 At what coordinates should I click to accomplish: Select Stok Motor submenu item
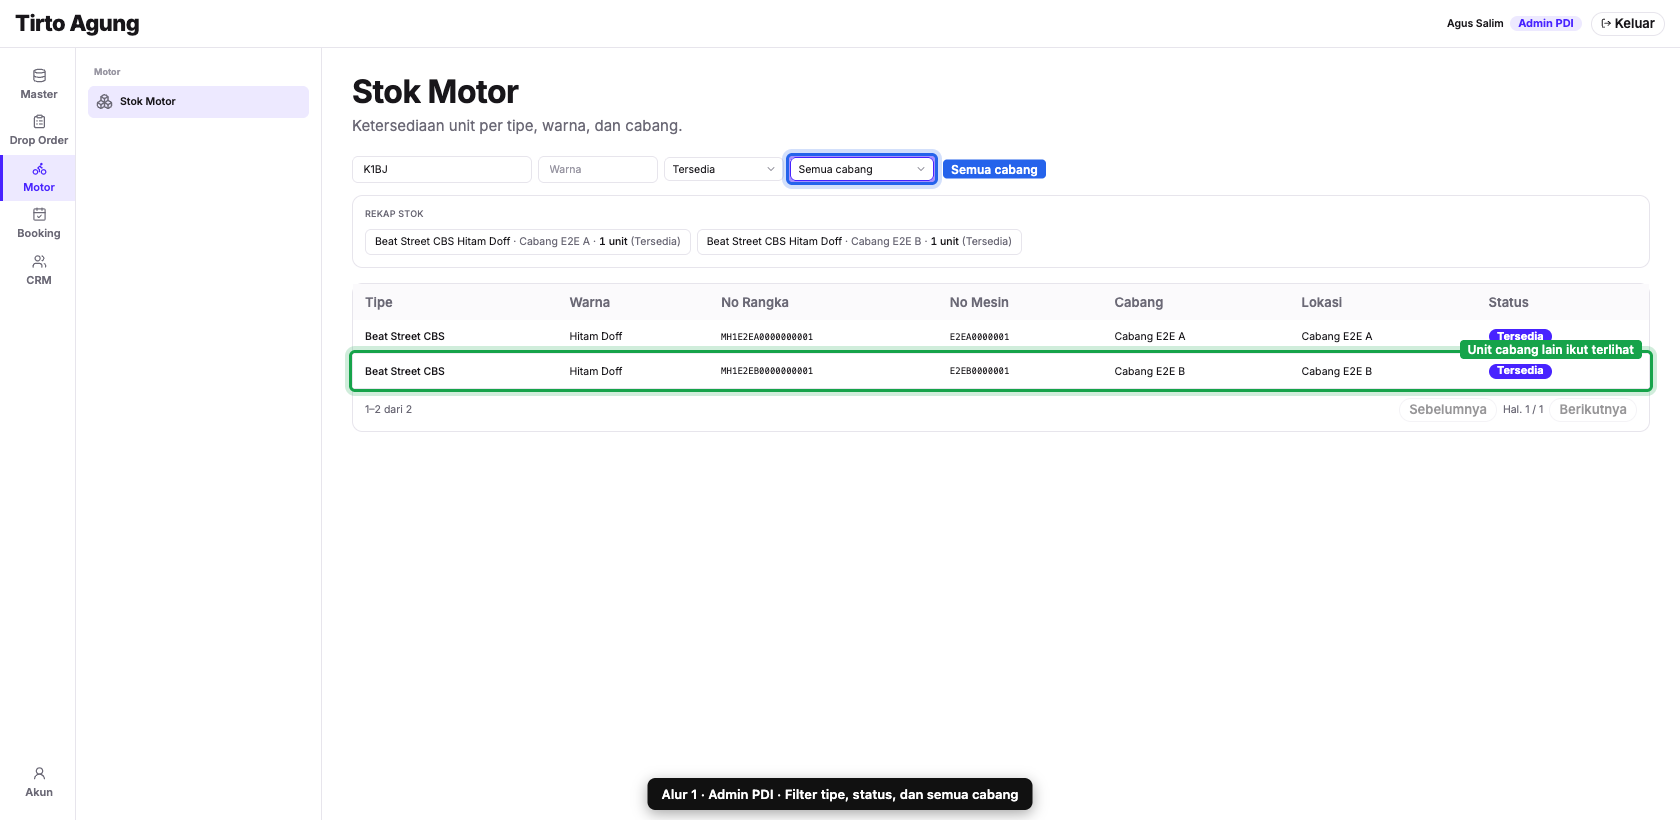pos(198,102)
